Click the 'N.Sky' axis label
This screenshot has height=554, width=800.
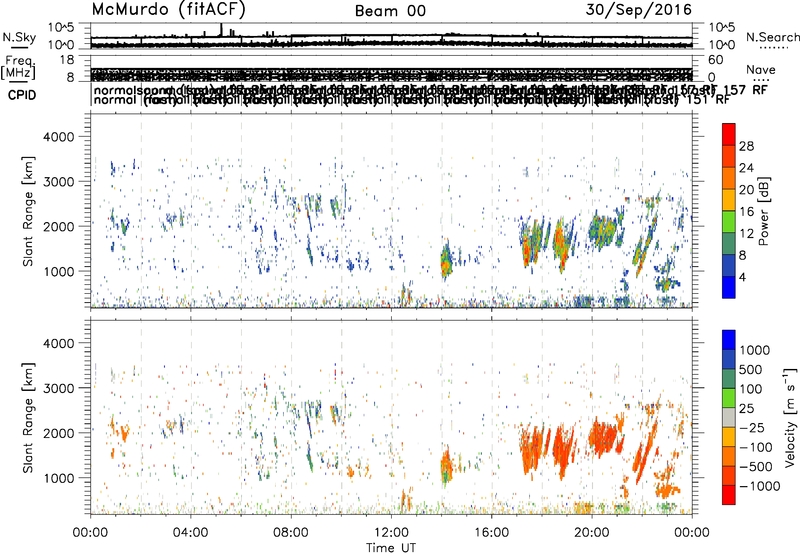point(19,37)
